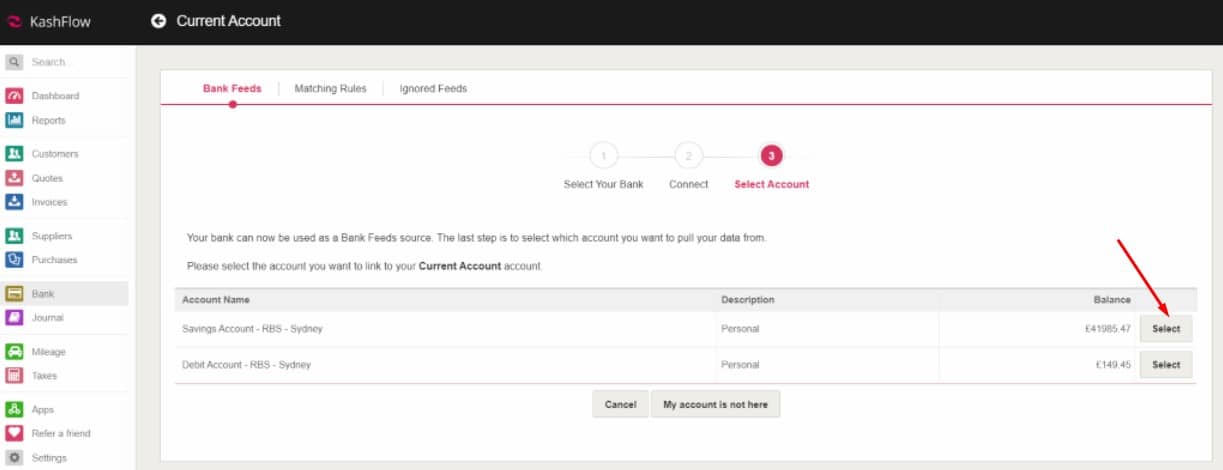Click the back arrow beside Current Account
The height and width of the screenshot is (470, 1223).
[x=158, y=21]
